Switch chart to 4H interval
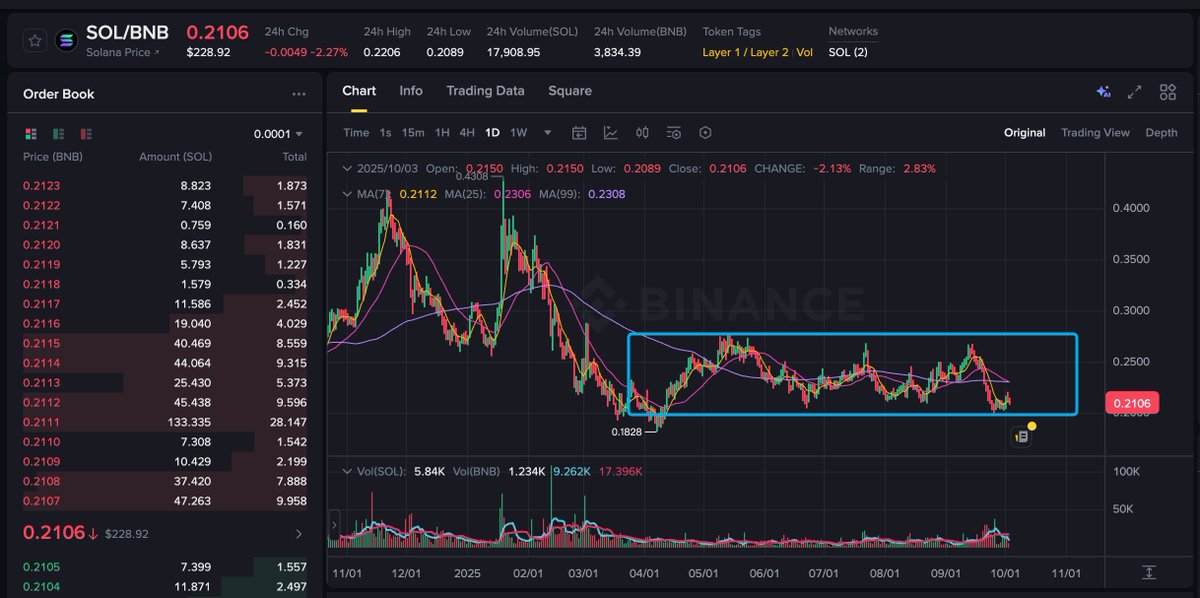 pos(467,133)
